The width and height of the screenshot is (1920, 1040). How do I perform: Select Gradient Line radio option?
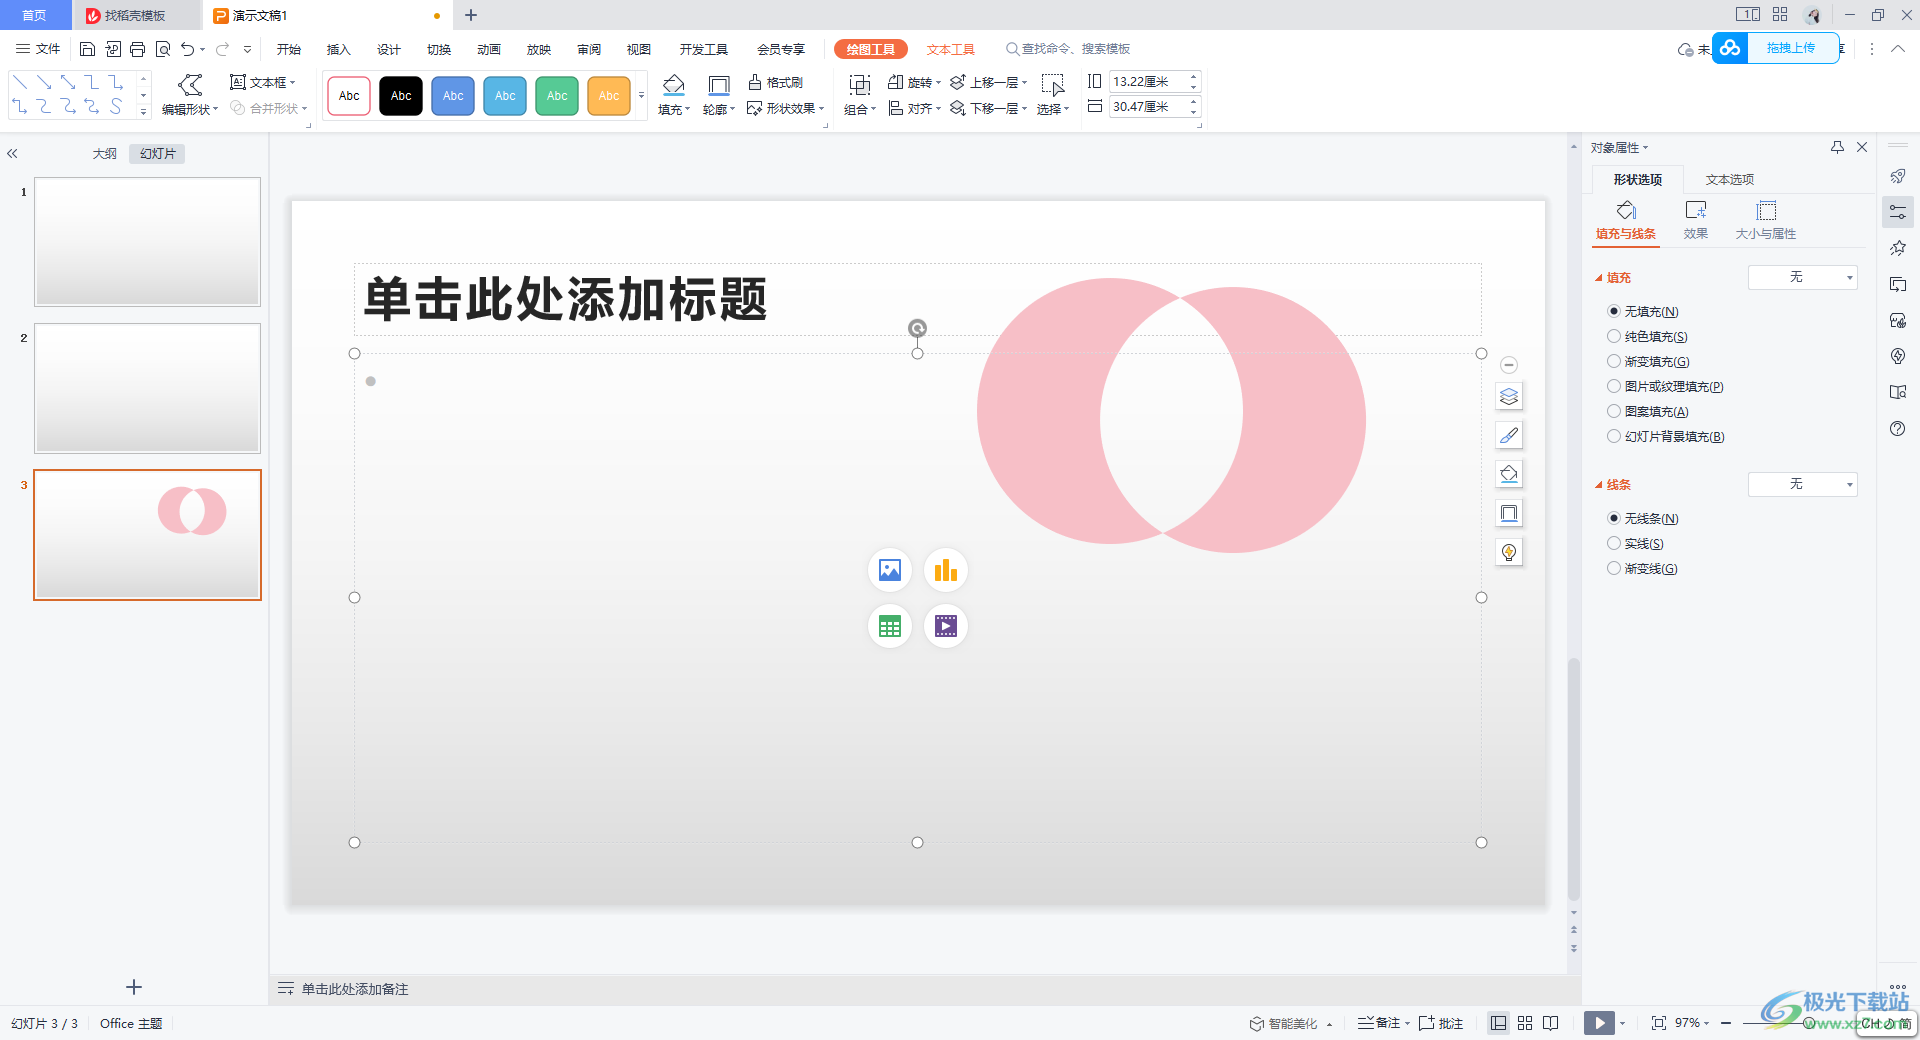[1614, 569]
